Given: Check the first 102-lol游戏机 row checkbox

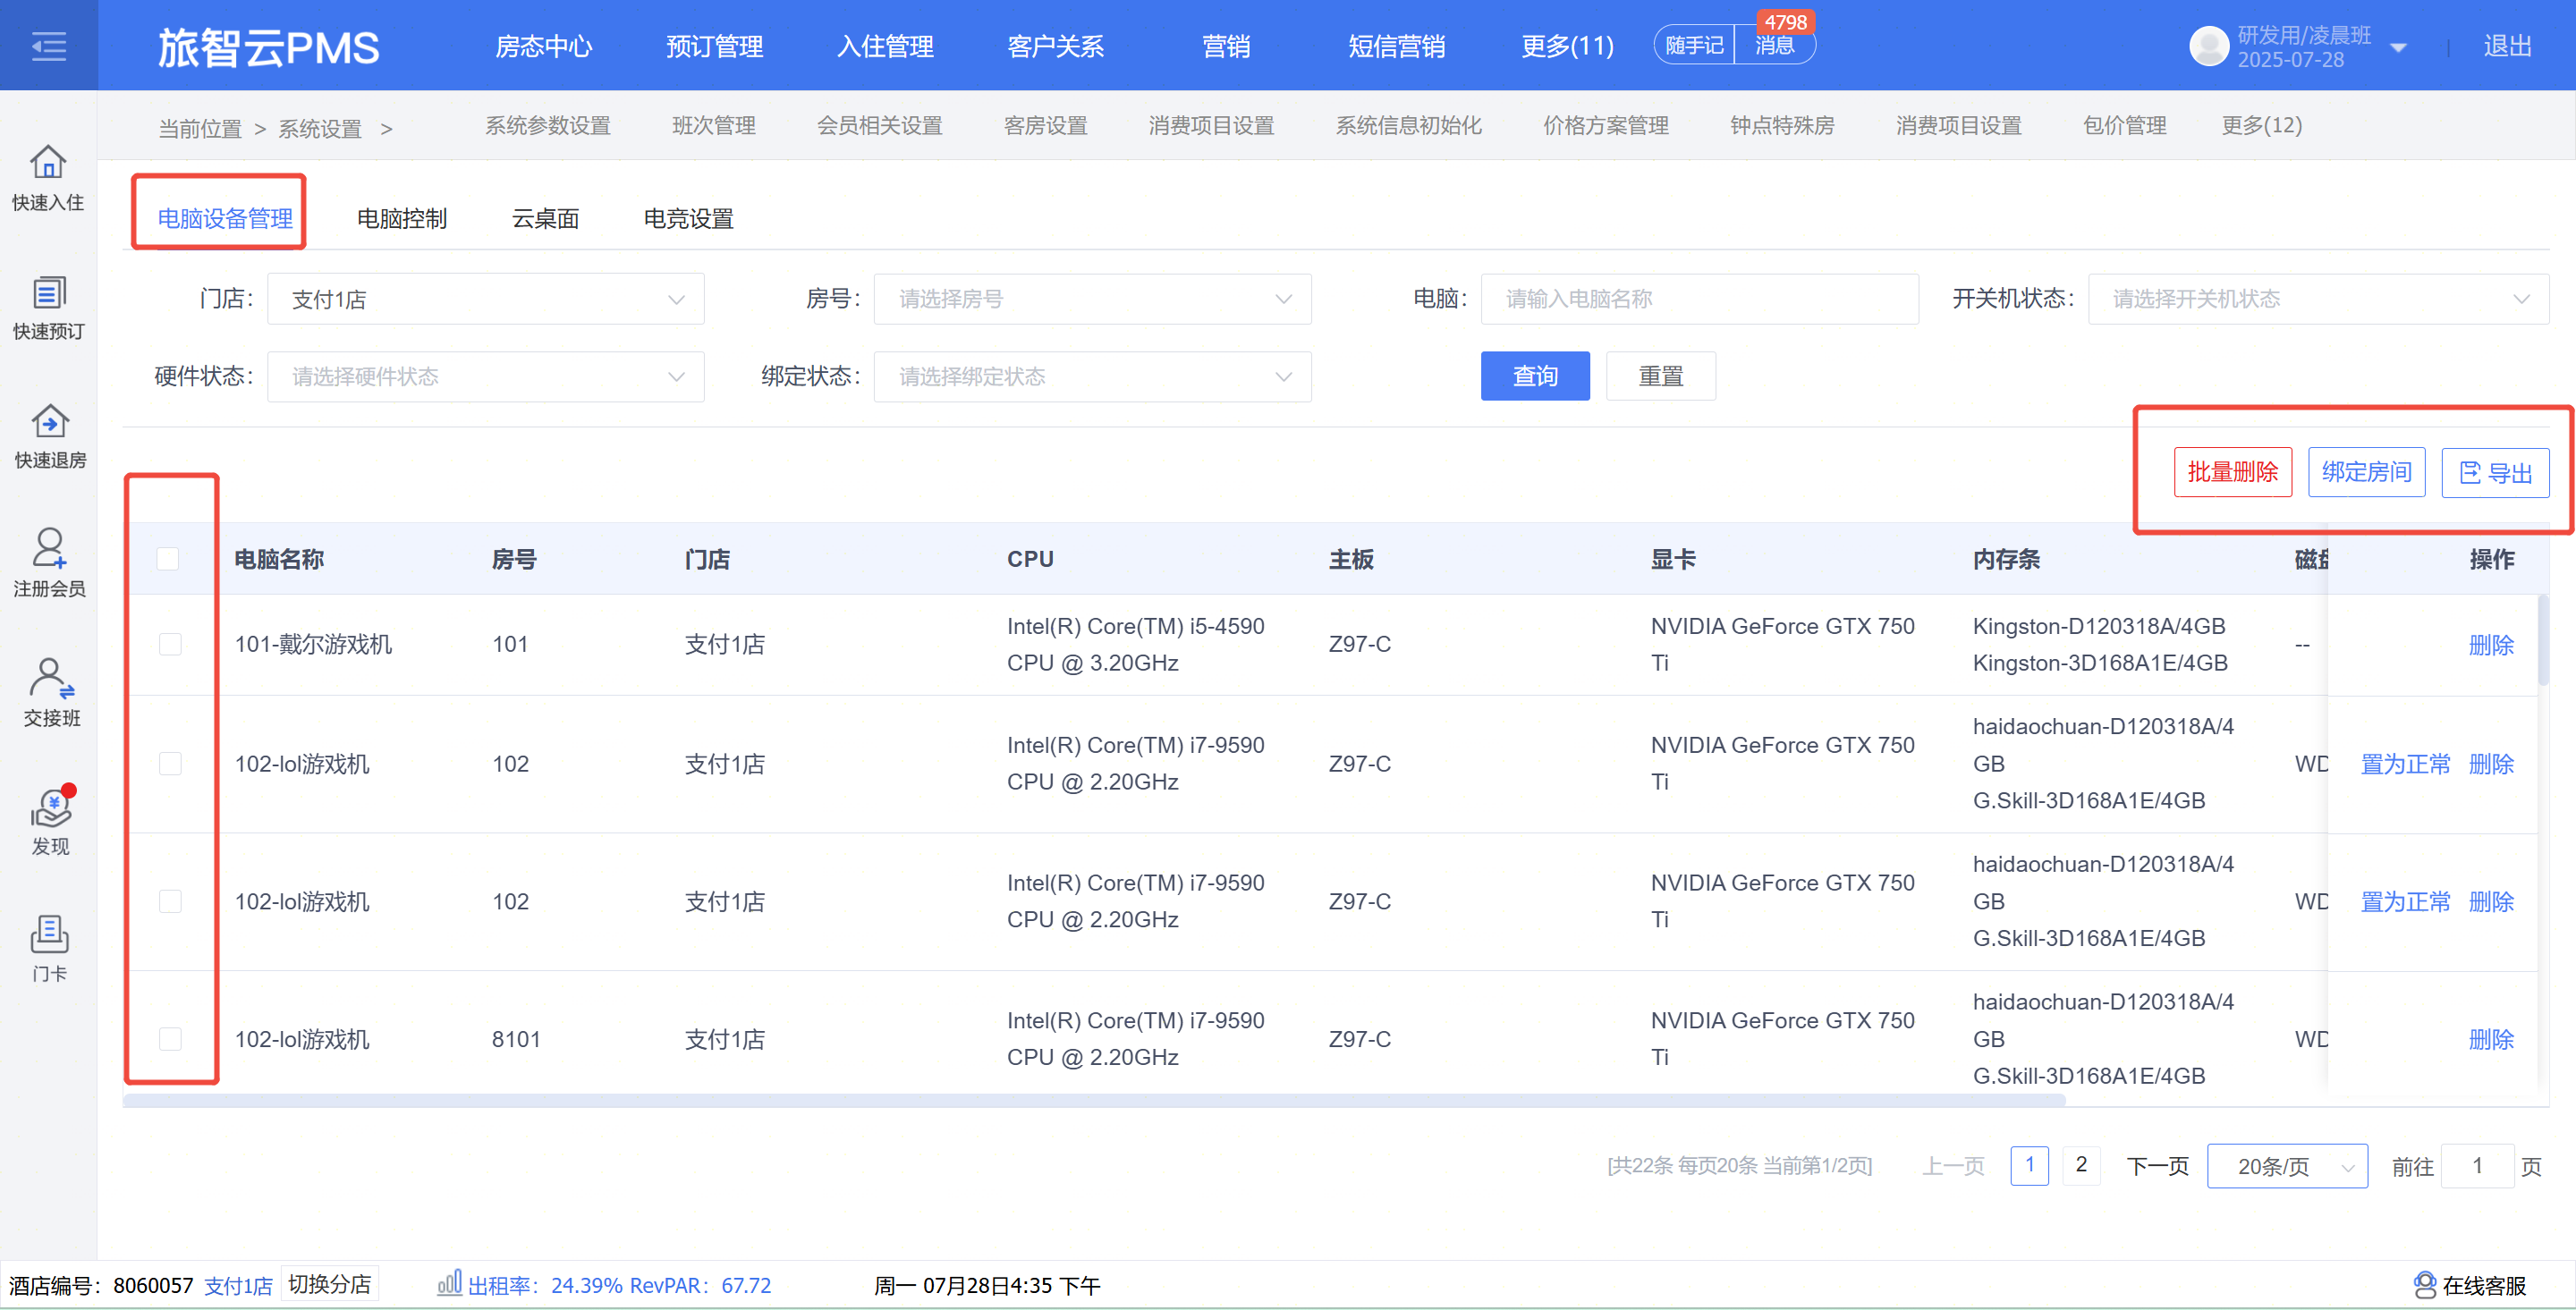Looking at the screenshot, I should [x=170, y=764].
